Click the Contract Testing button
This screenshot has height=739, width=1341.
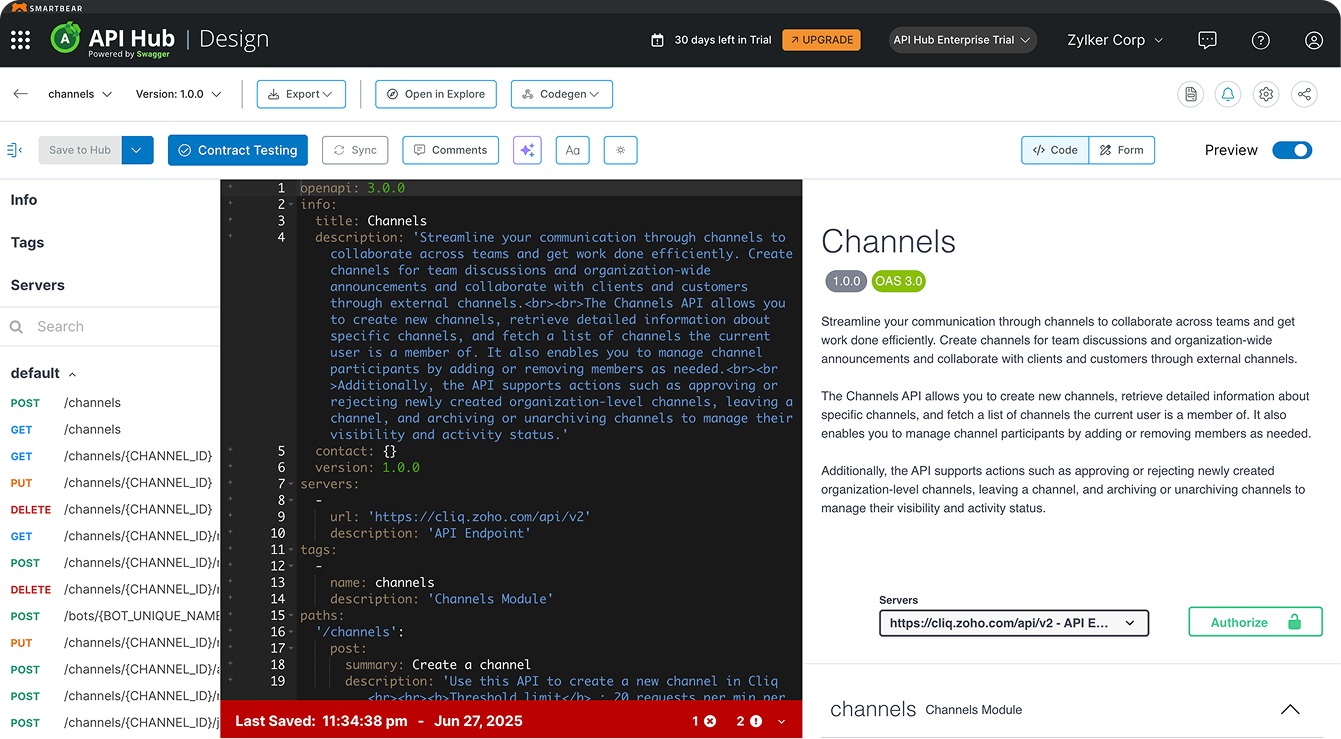click(237, 150)
